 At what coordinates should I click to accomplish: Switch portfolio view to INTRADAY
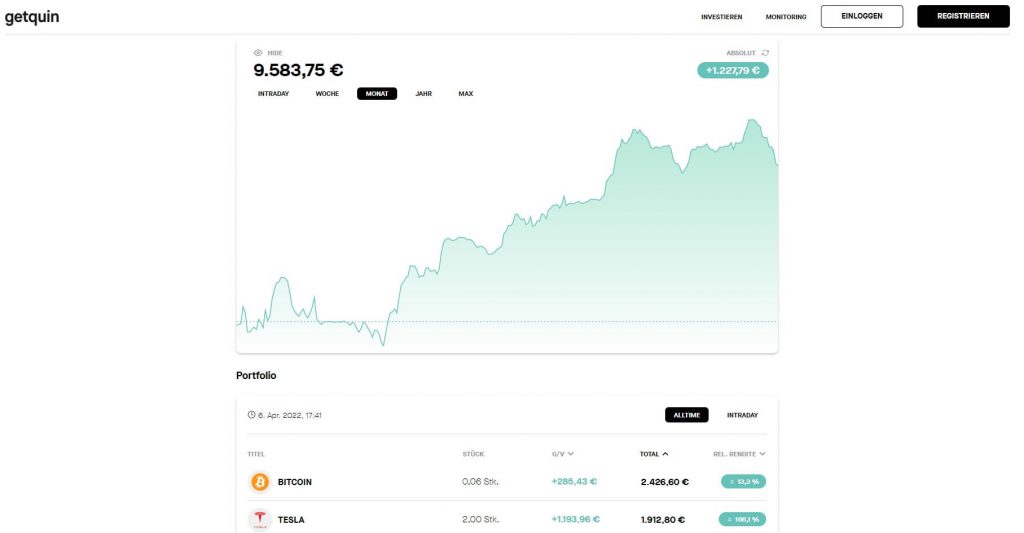[x=743, y=415]
